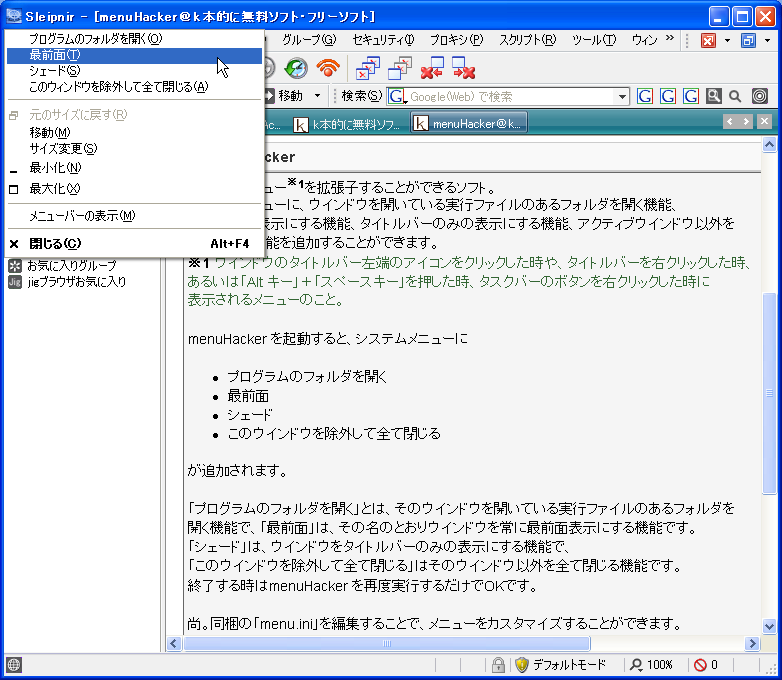Click vertical scrollbar down arrow
Screen dimensions: 782x680
coord(769,626)
